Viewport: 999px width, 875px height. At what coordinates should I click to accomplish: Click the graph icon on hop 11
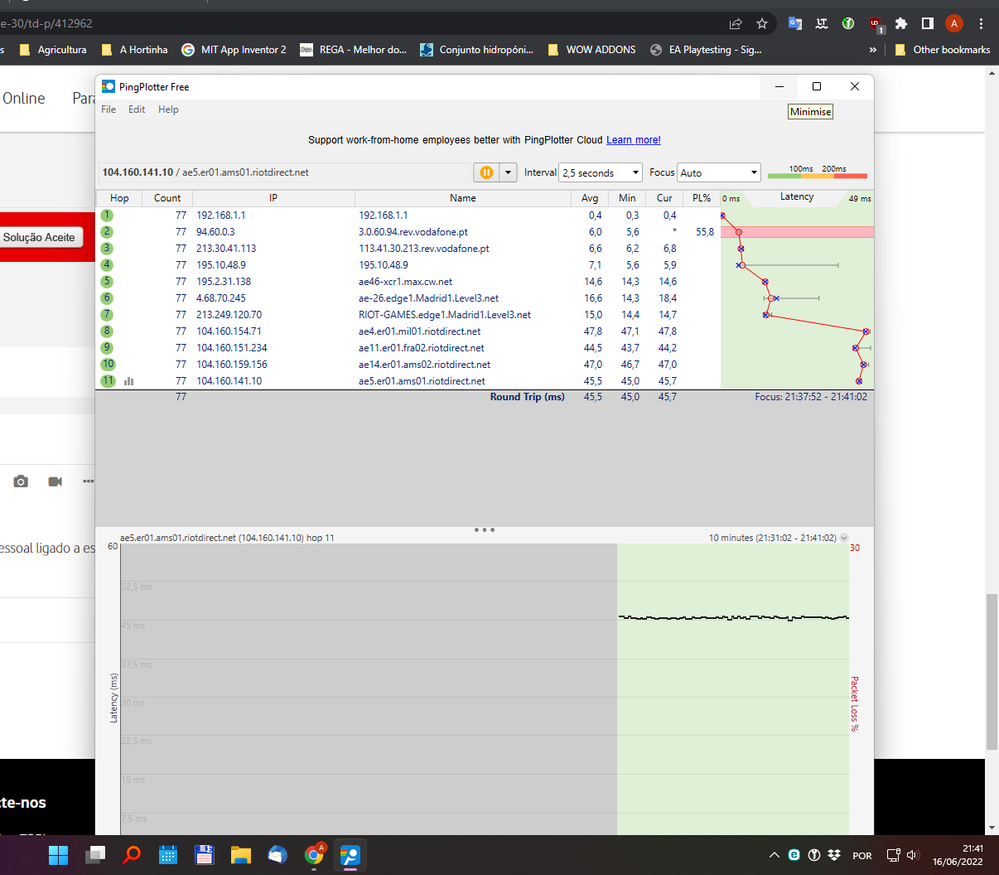tap(128, 381)
